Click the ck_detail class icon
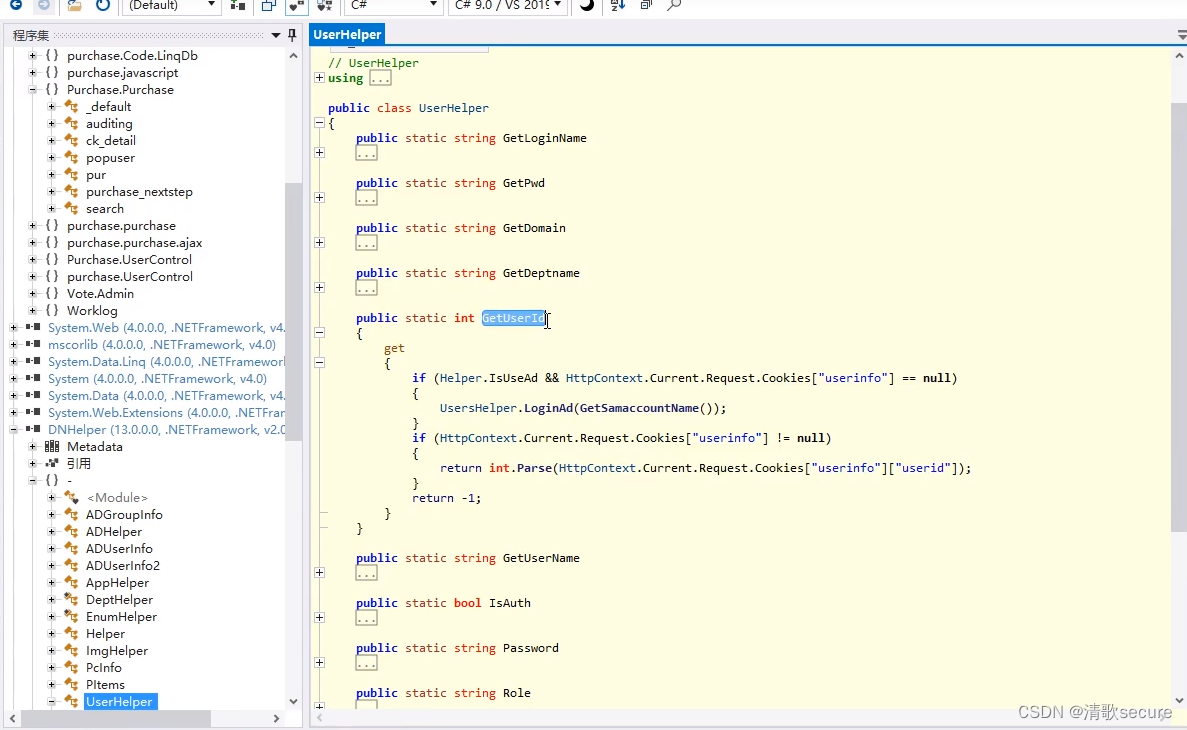Image resolution: width=1187 pixels, height=730 pixels. (x=71, y=141)
